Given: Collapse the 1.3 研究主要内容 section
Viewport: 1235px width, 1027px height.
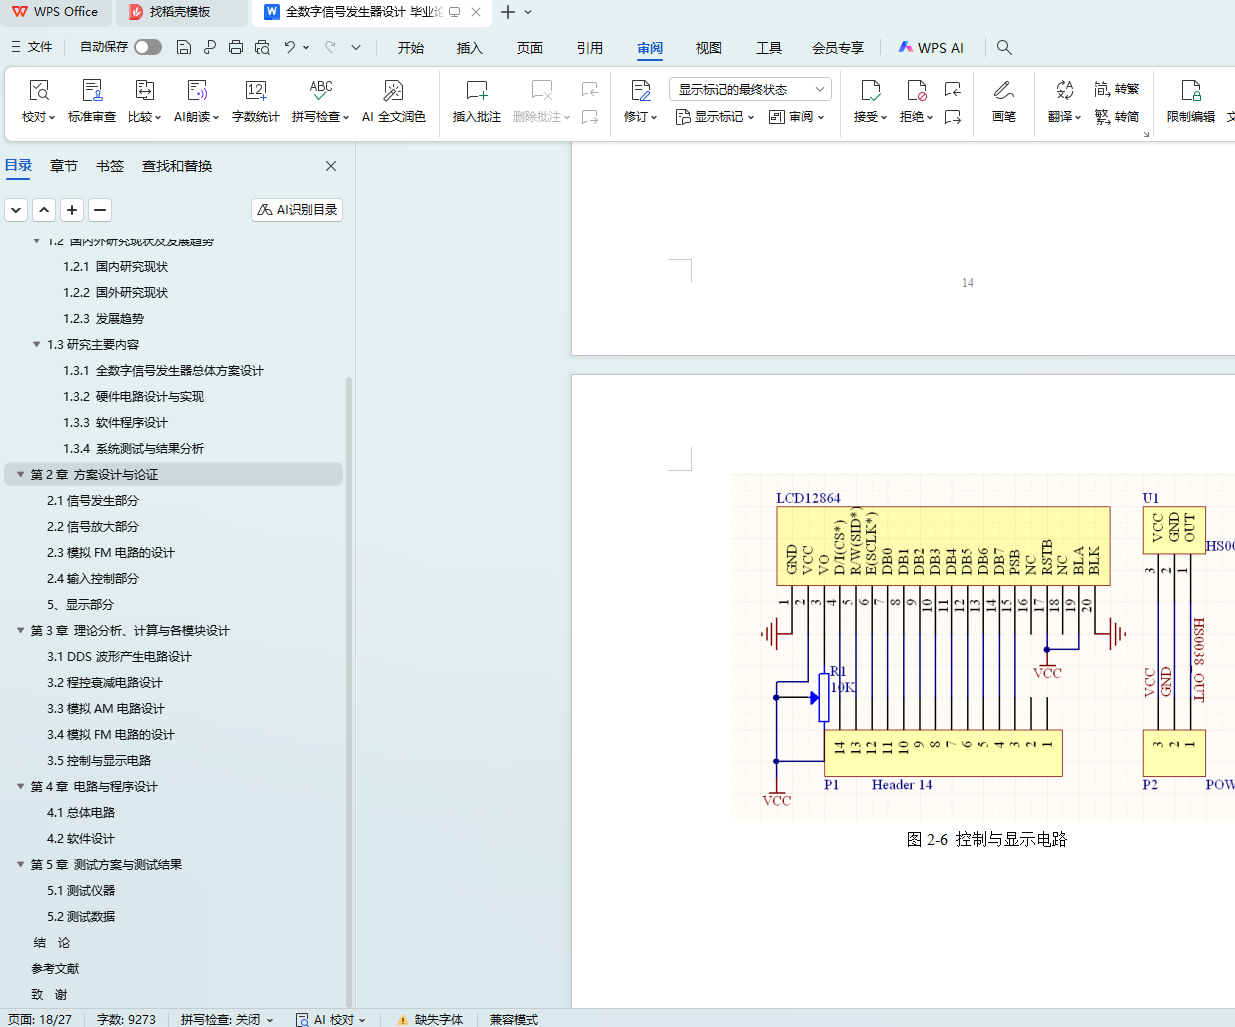Looking at the screenshot, I should coord(37,345).
